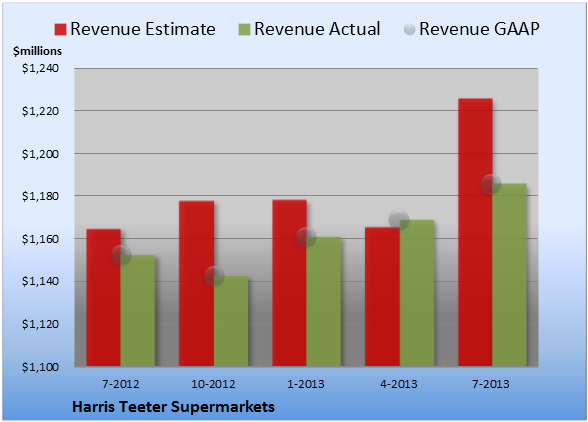Select the green actual bar for 7-2013
Image resolution: width=588 pixels, height=422 pixels.
pyautogui.click(x=509, y=275)
